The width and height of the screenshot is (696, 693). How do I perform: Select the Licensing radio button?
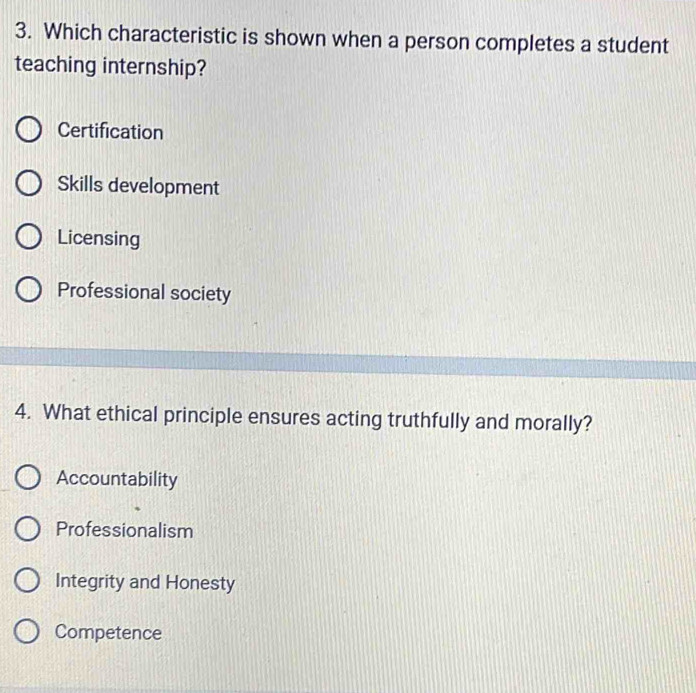28,237
